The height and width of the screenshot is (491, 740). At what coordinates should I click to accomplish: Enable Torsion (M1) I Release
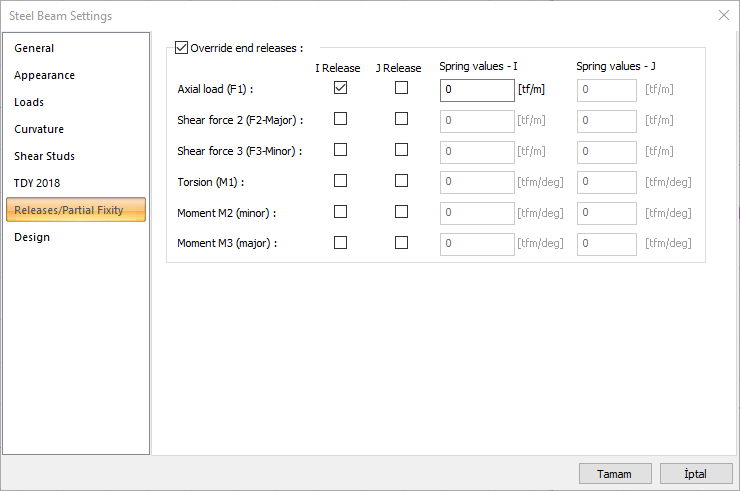point(341,181)
